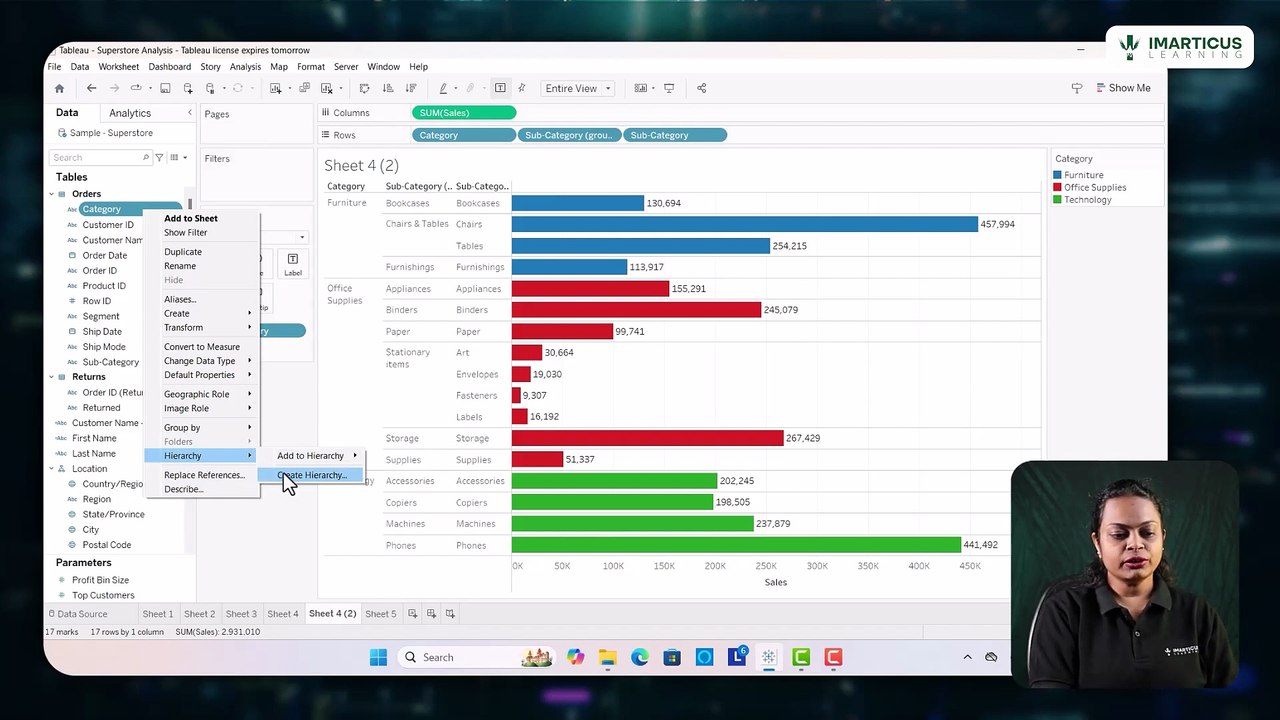
Task: Click the Office Supplies red legend swatch
Action: tap(1057, 187)
